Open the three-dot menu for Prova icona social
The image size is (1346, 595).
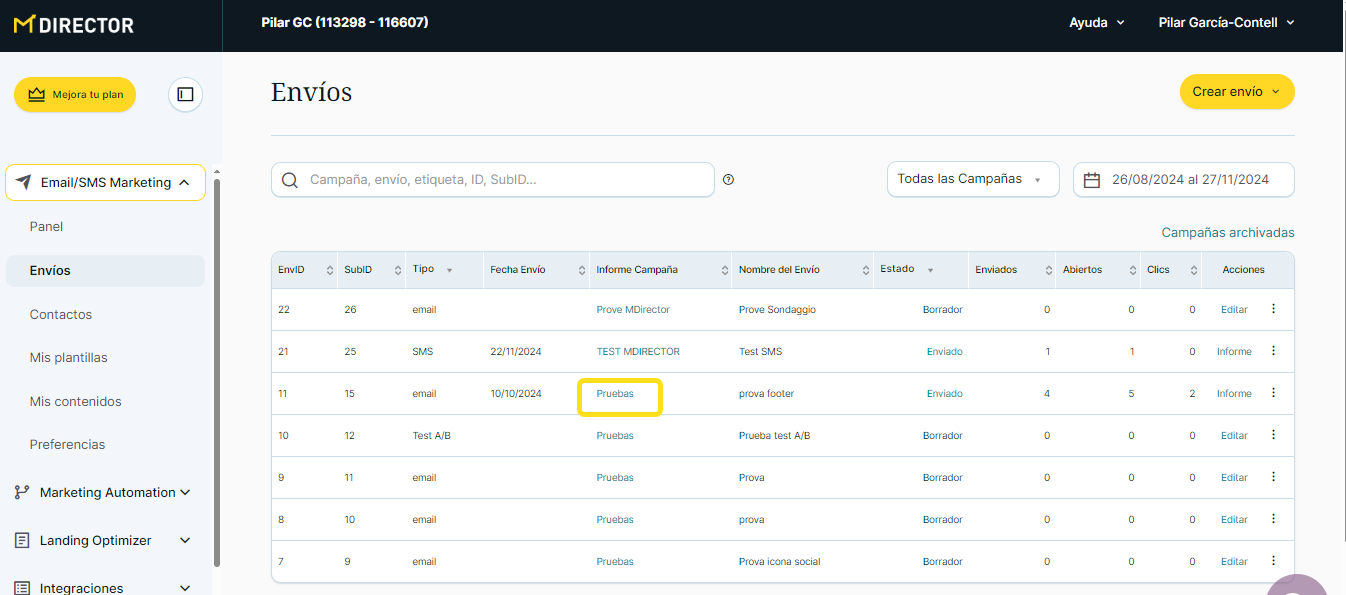tap(1273, 561)
